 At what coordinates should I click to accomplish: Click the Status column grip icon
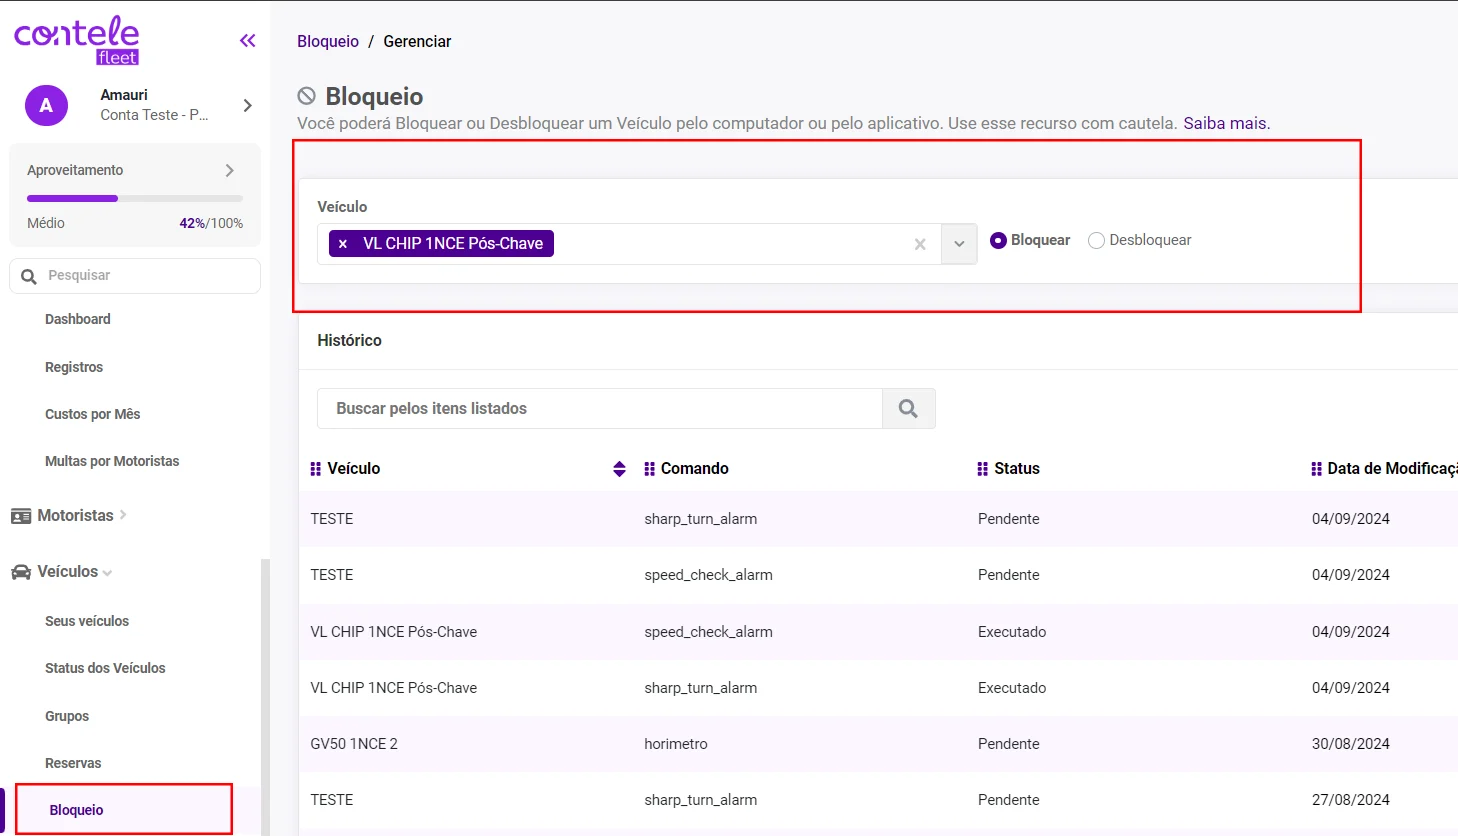(982, 469)
